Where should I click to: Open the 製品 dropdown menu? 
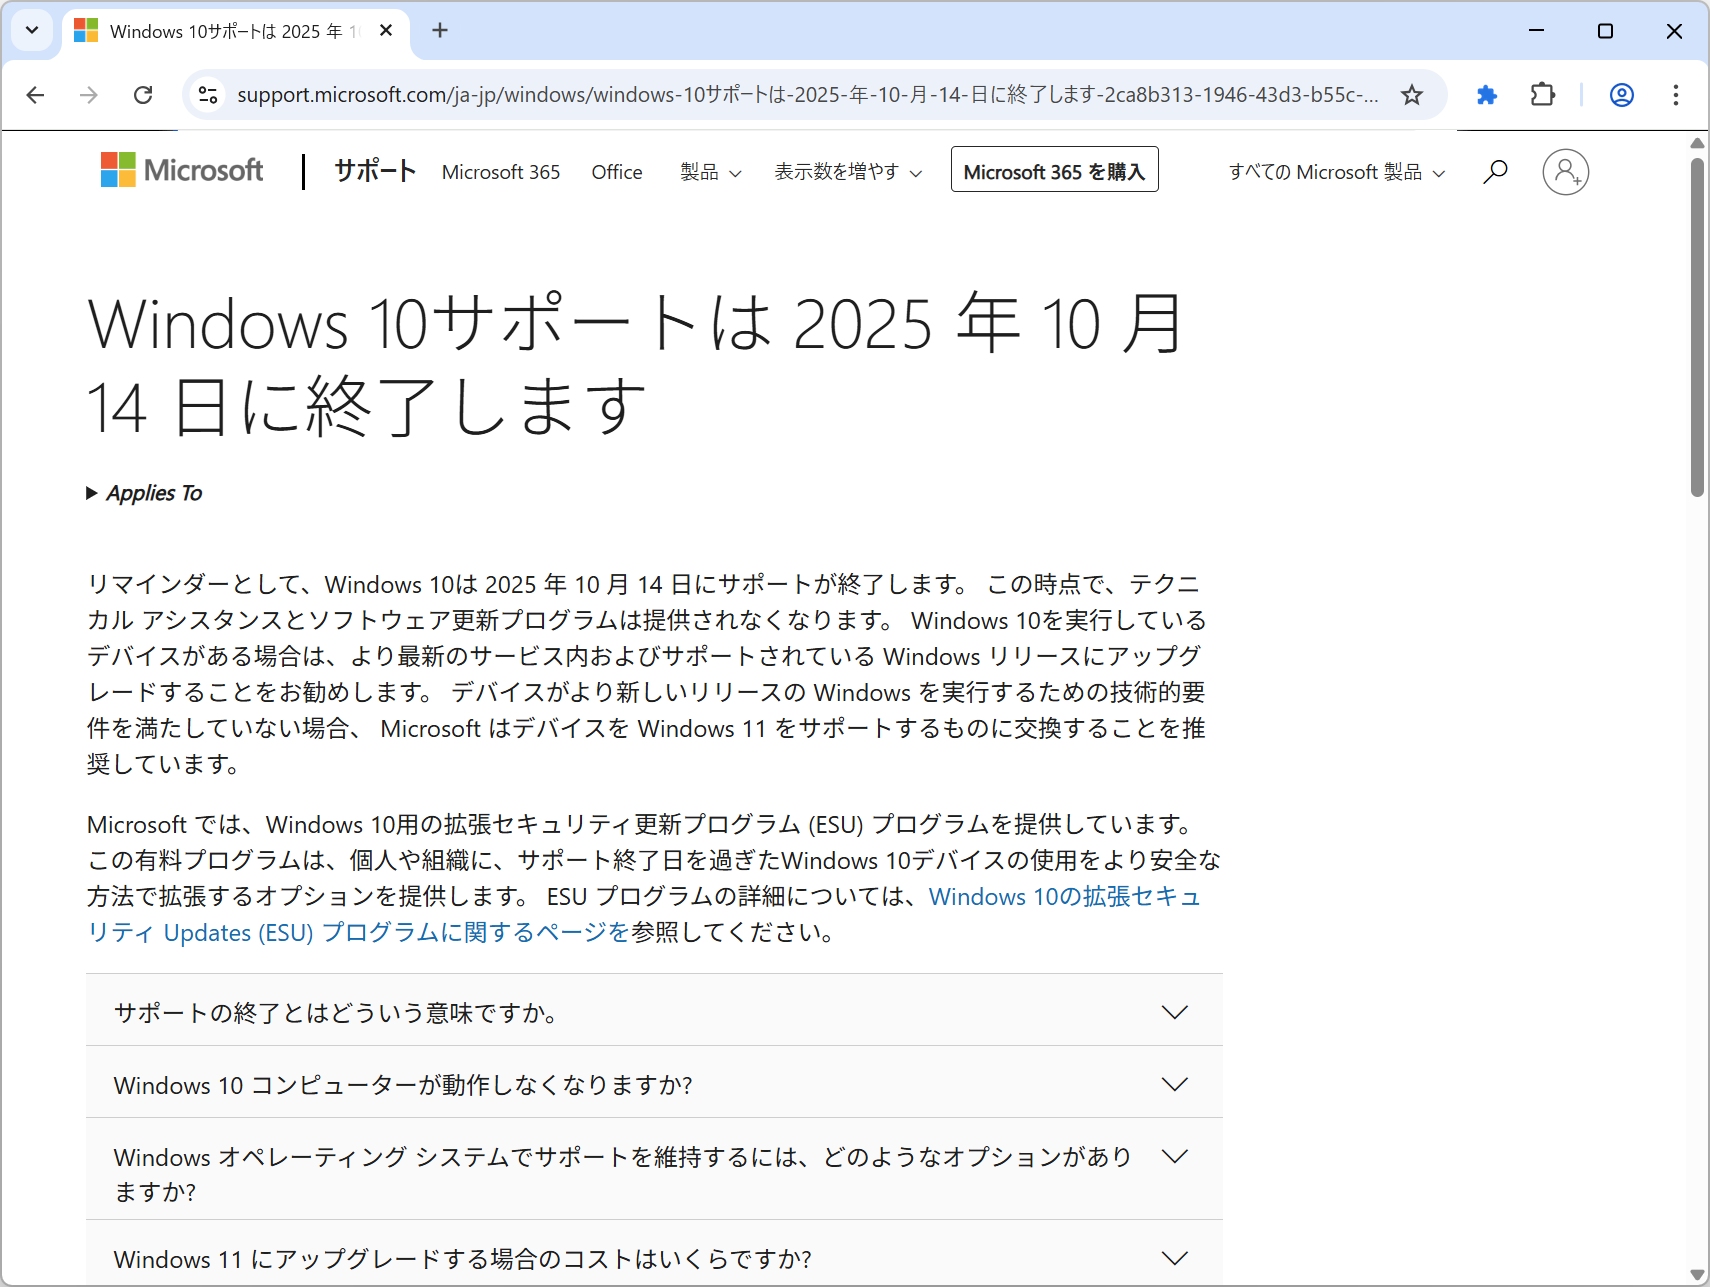[710, 171]
